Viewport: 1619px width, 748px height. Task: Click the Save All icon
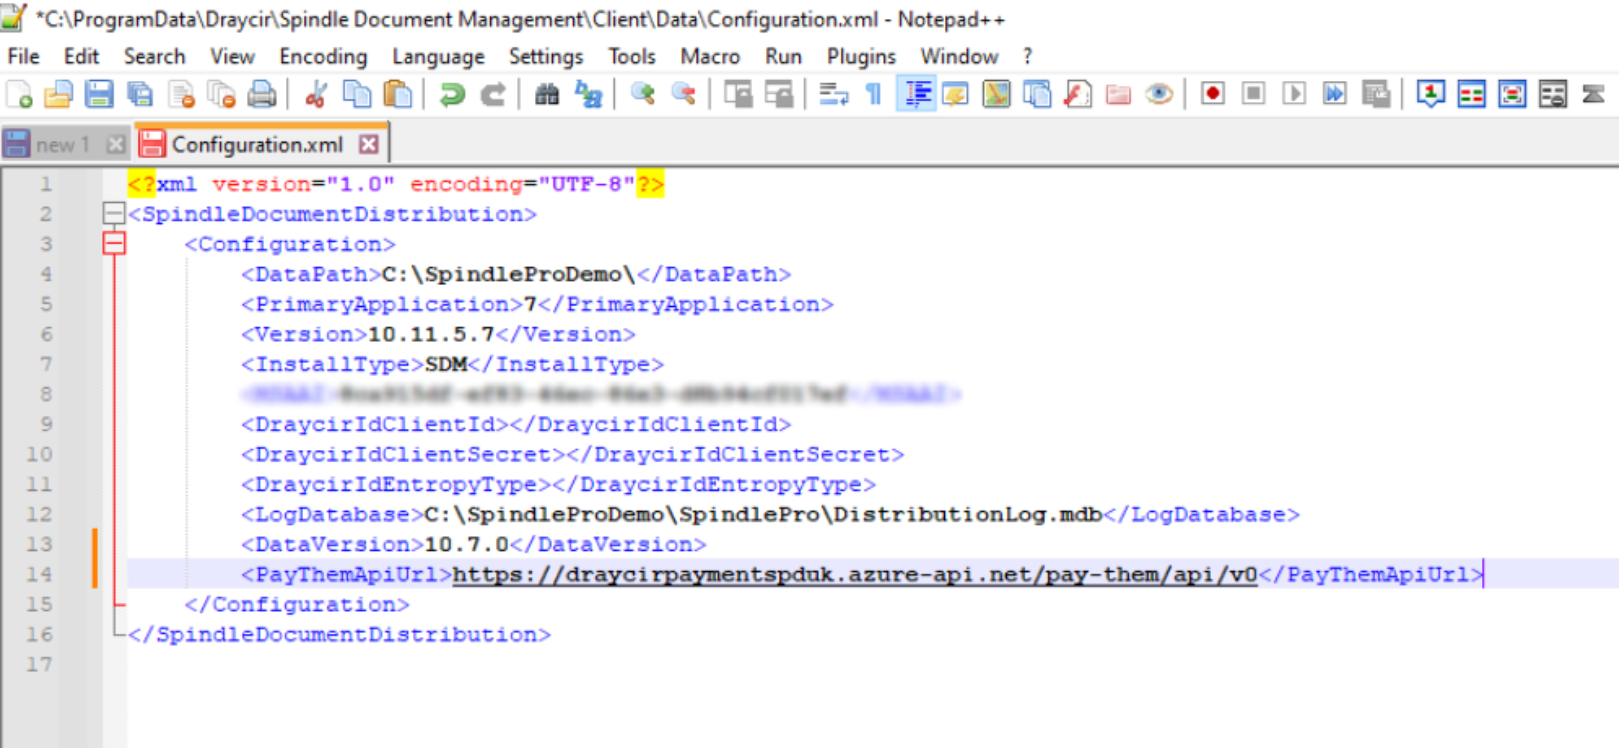(140, 94)
